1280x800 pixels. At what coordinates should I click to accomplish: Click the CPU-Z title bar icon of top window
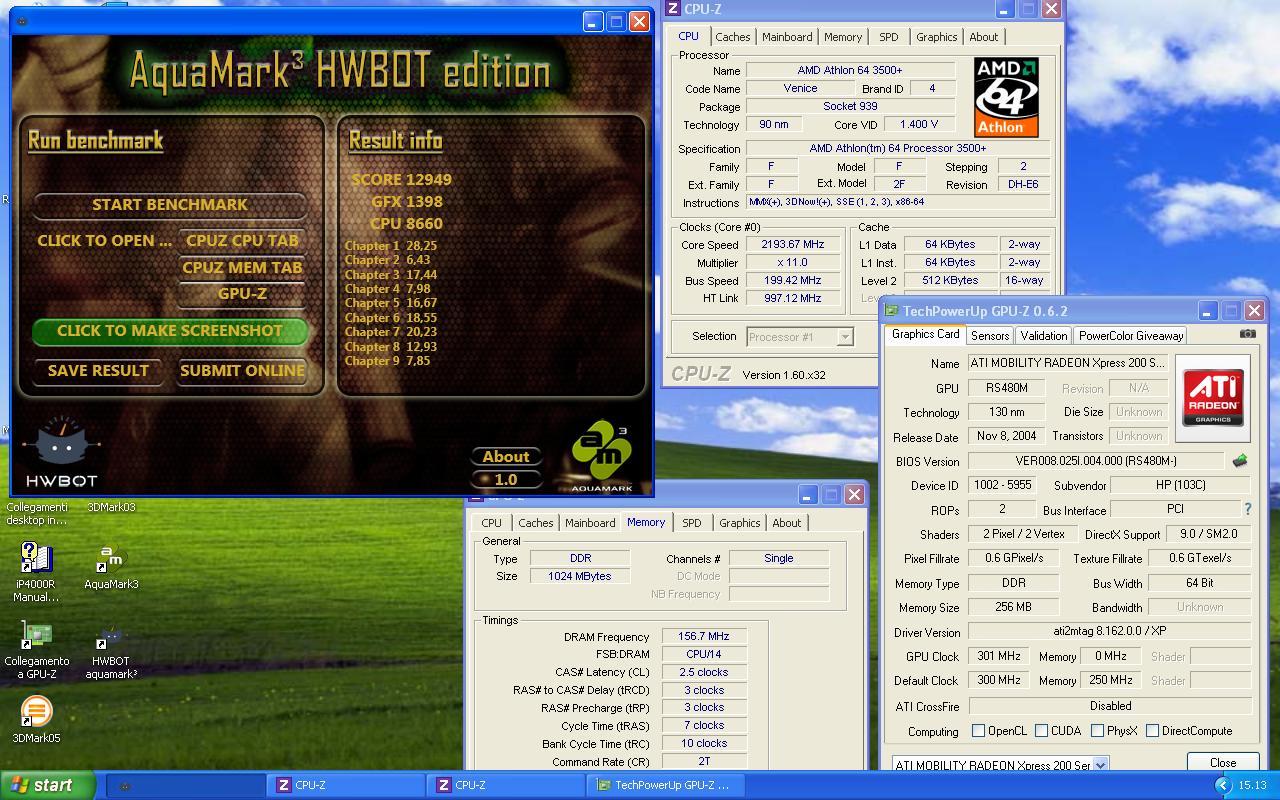pyautogui.click(x=673, y=9)
